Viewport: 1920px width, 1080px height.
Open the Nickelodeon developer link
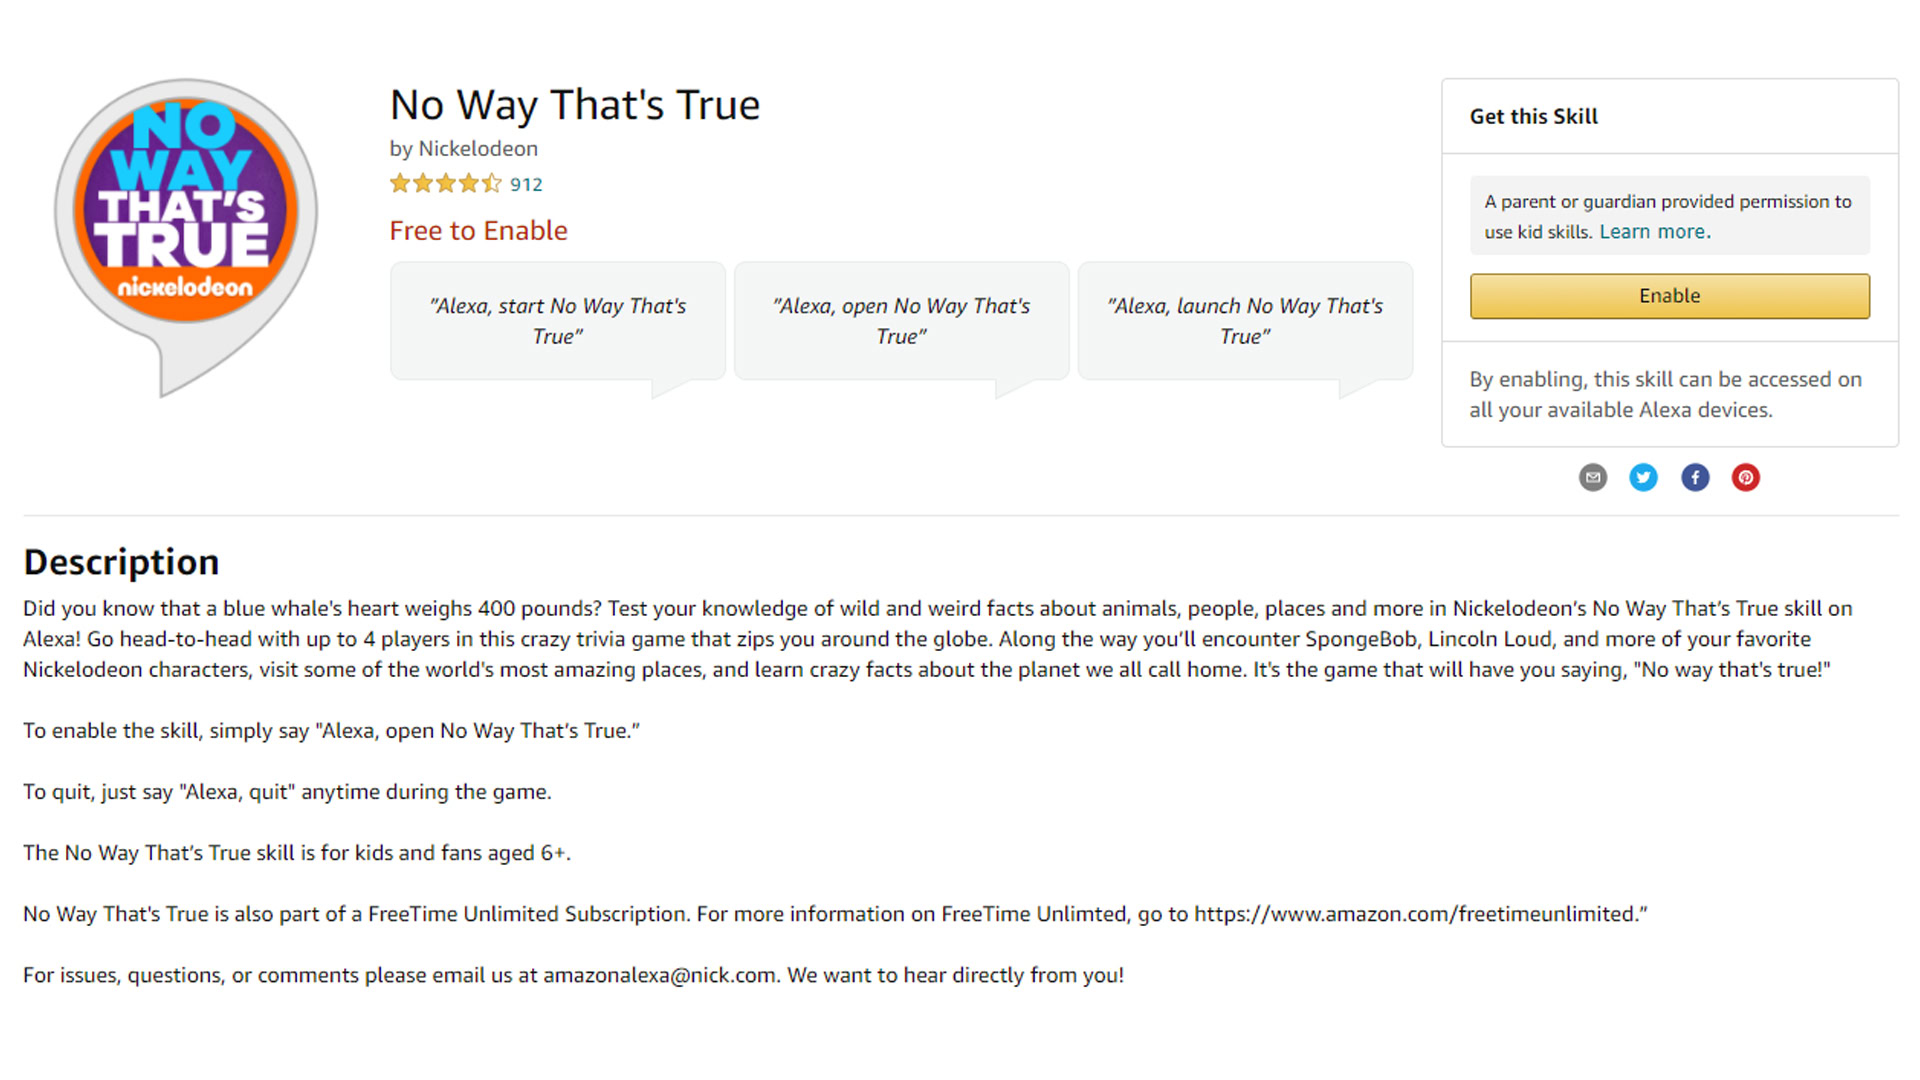point(477,149)
